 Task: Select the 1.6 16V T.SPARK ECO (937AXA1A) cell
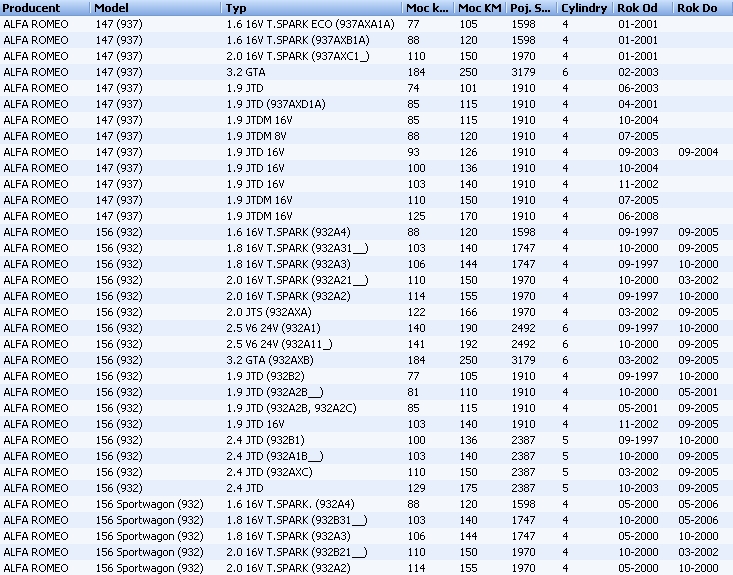pyautogui.click(x=310, y=24)
